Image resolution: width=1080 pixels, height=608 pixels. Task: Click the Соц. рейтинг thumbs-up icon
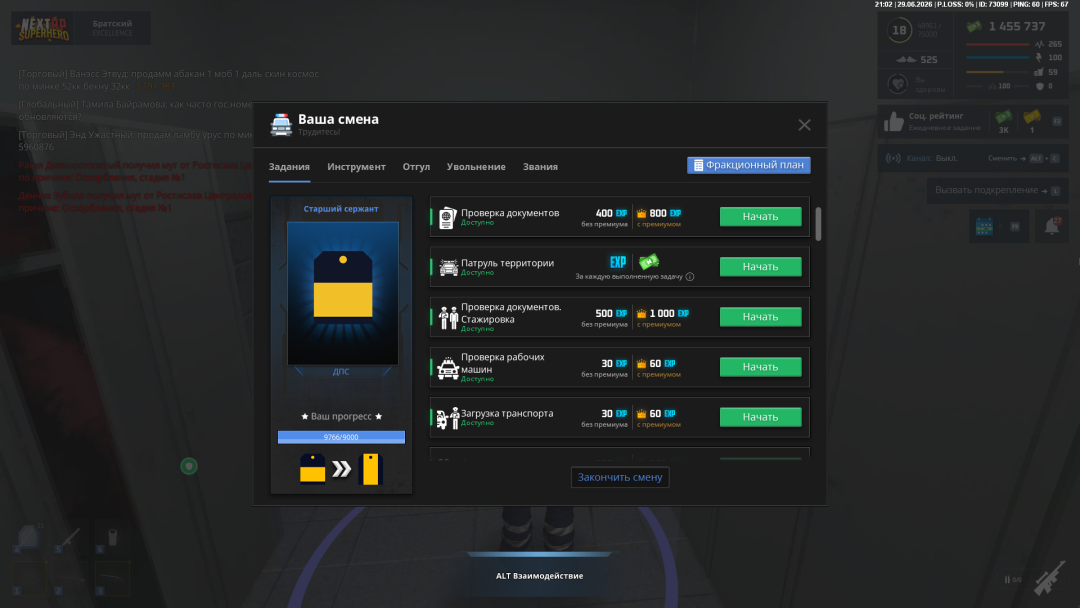[x=893, y=122]
